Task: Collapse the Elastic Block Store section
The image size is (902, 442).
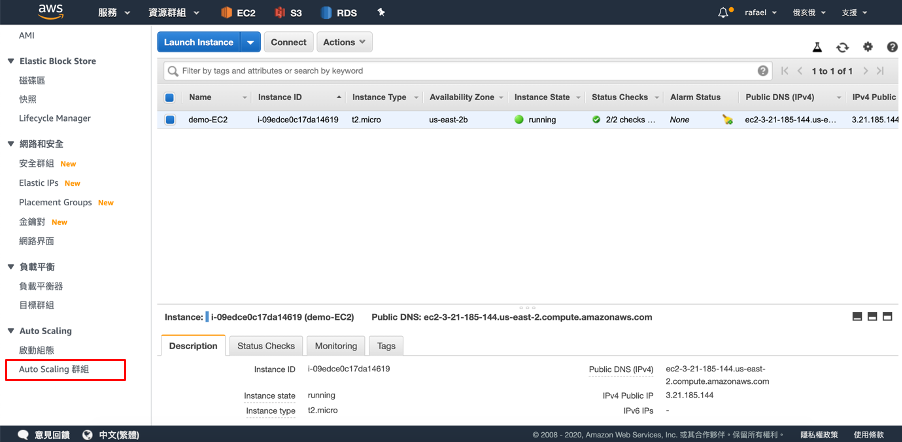Action: point(10,61)
